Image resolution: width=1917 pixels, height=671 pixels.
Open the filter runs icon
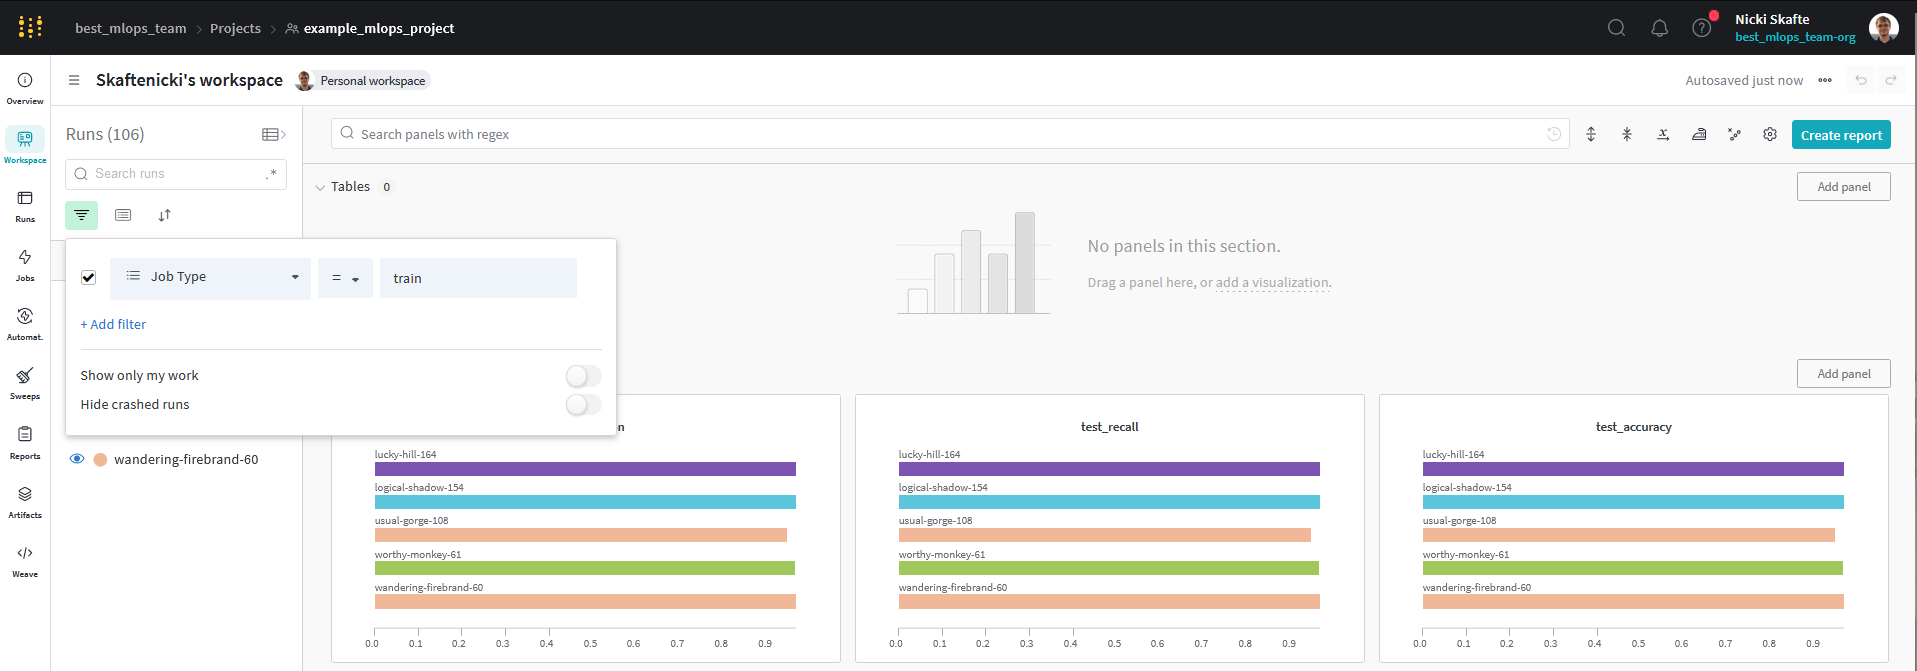(81, 215)
